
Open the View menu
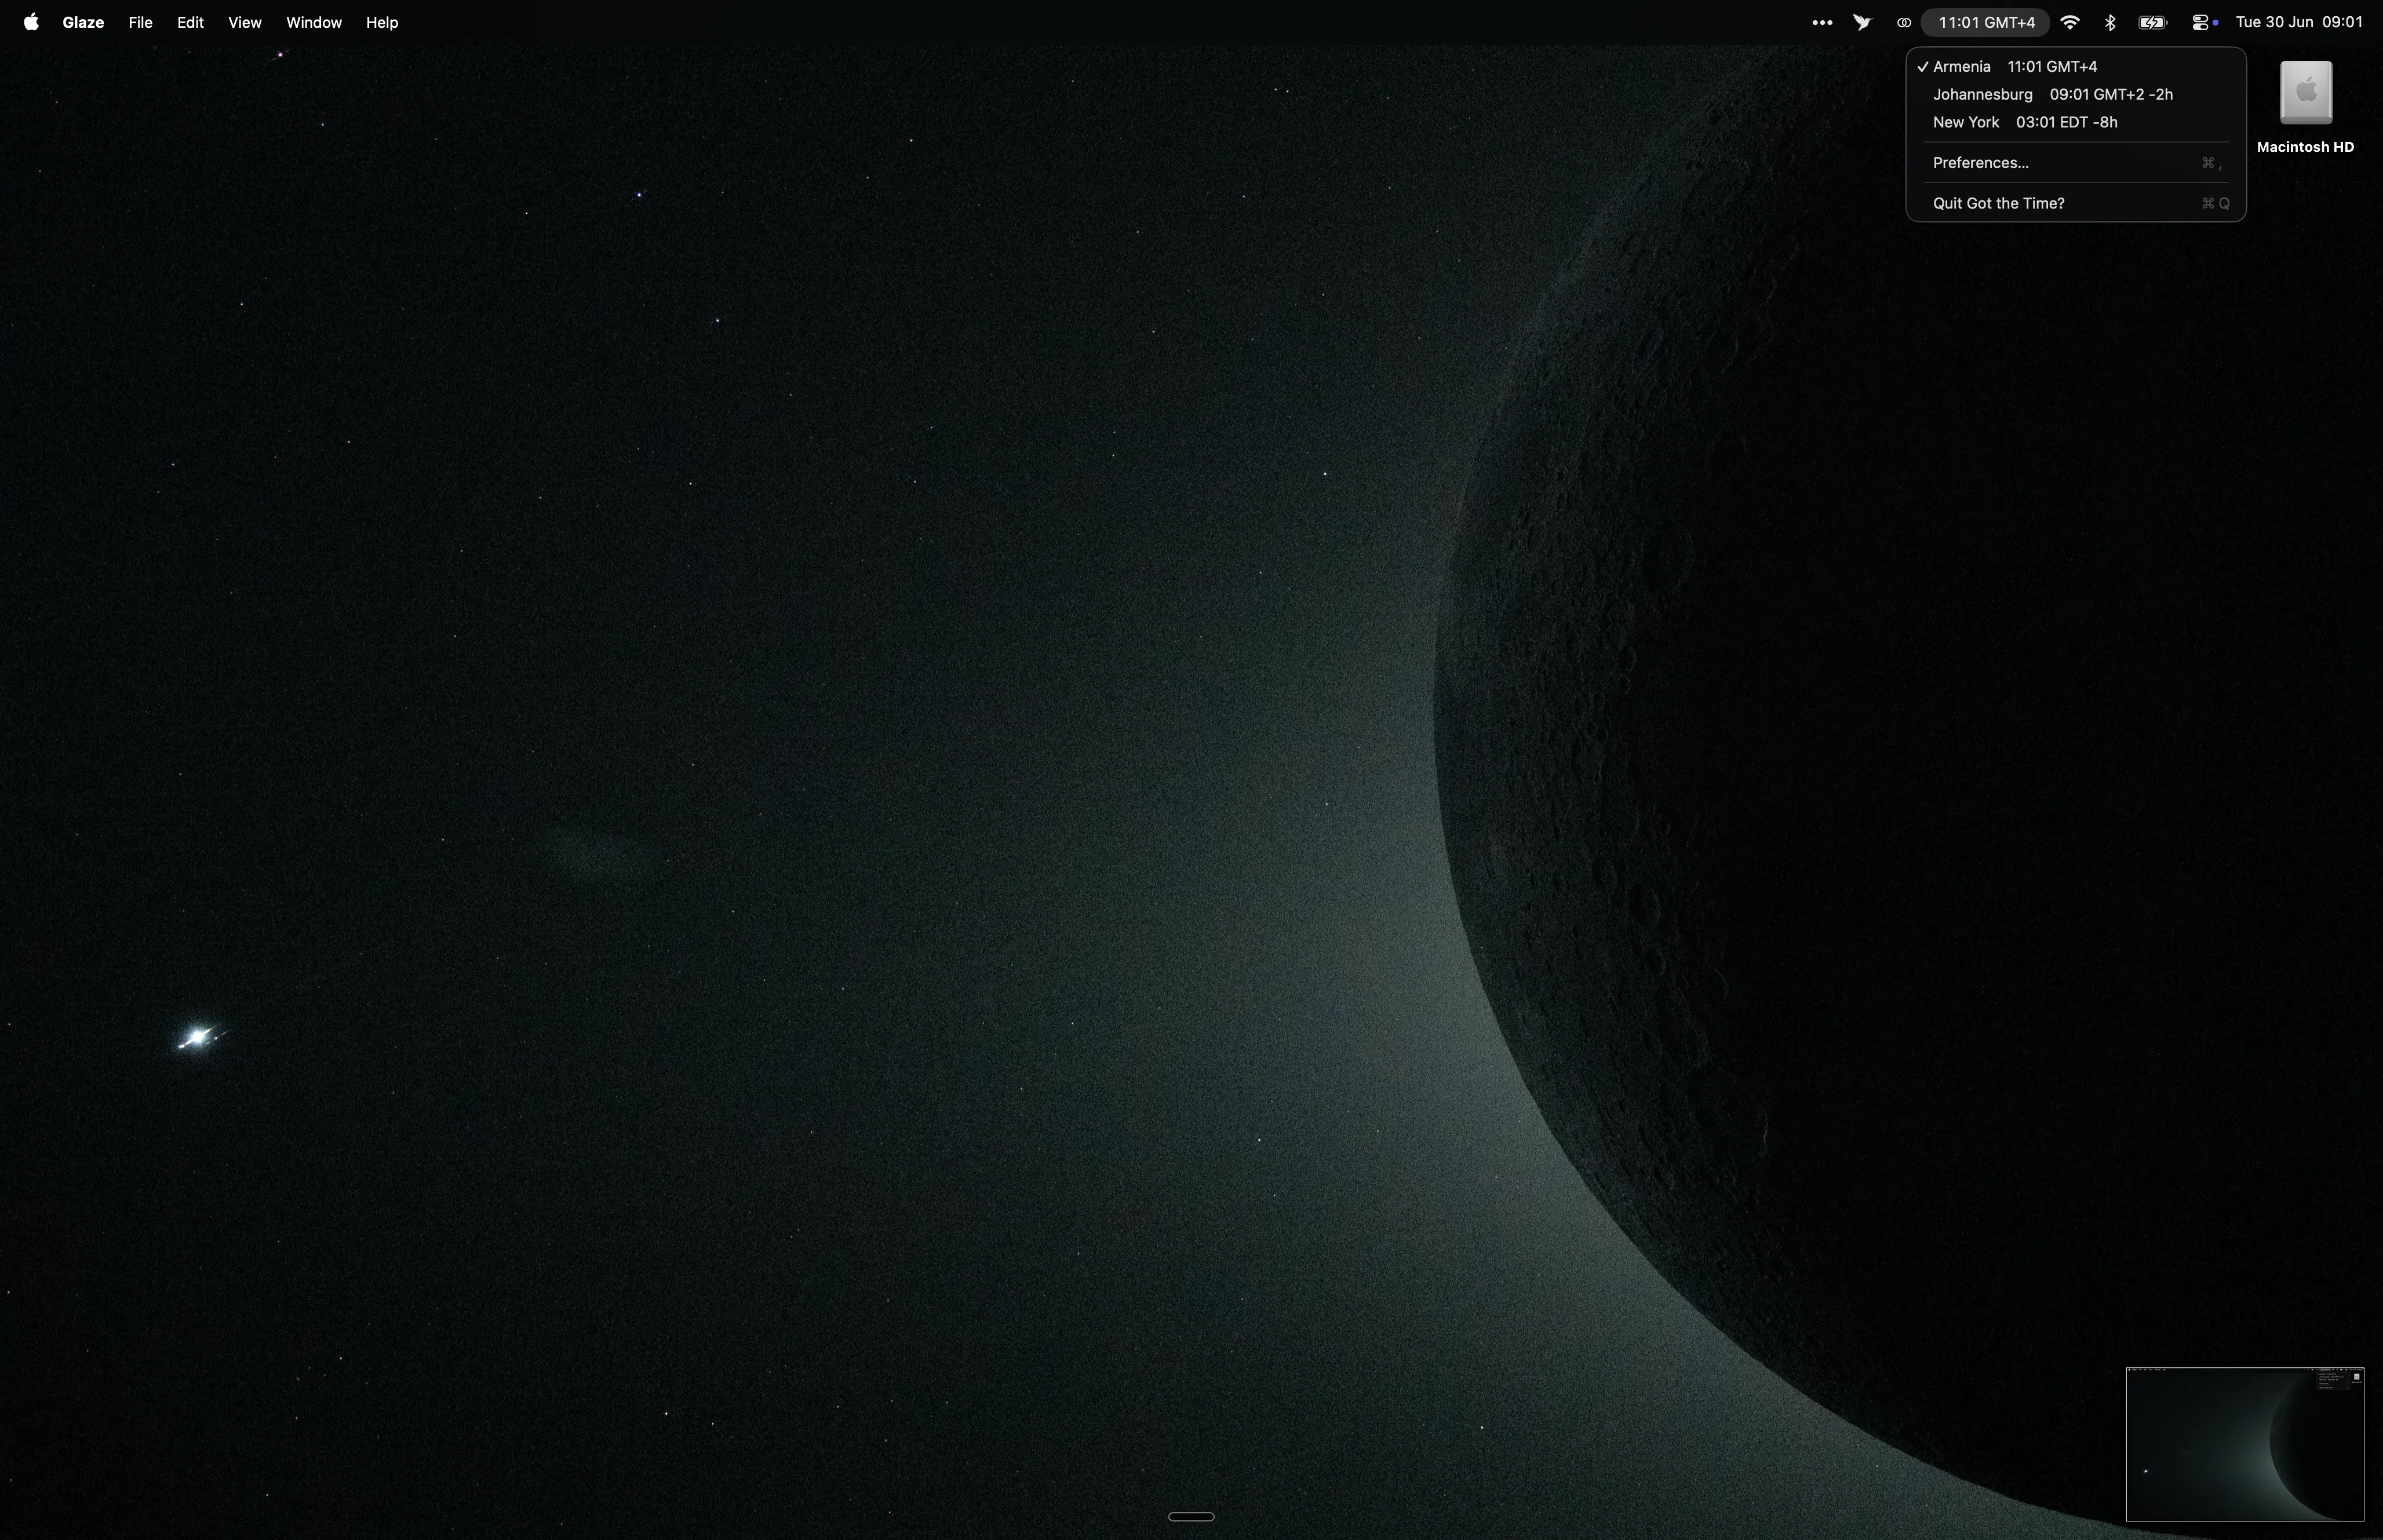(x=245, y=22)
